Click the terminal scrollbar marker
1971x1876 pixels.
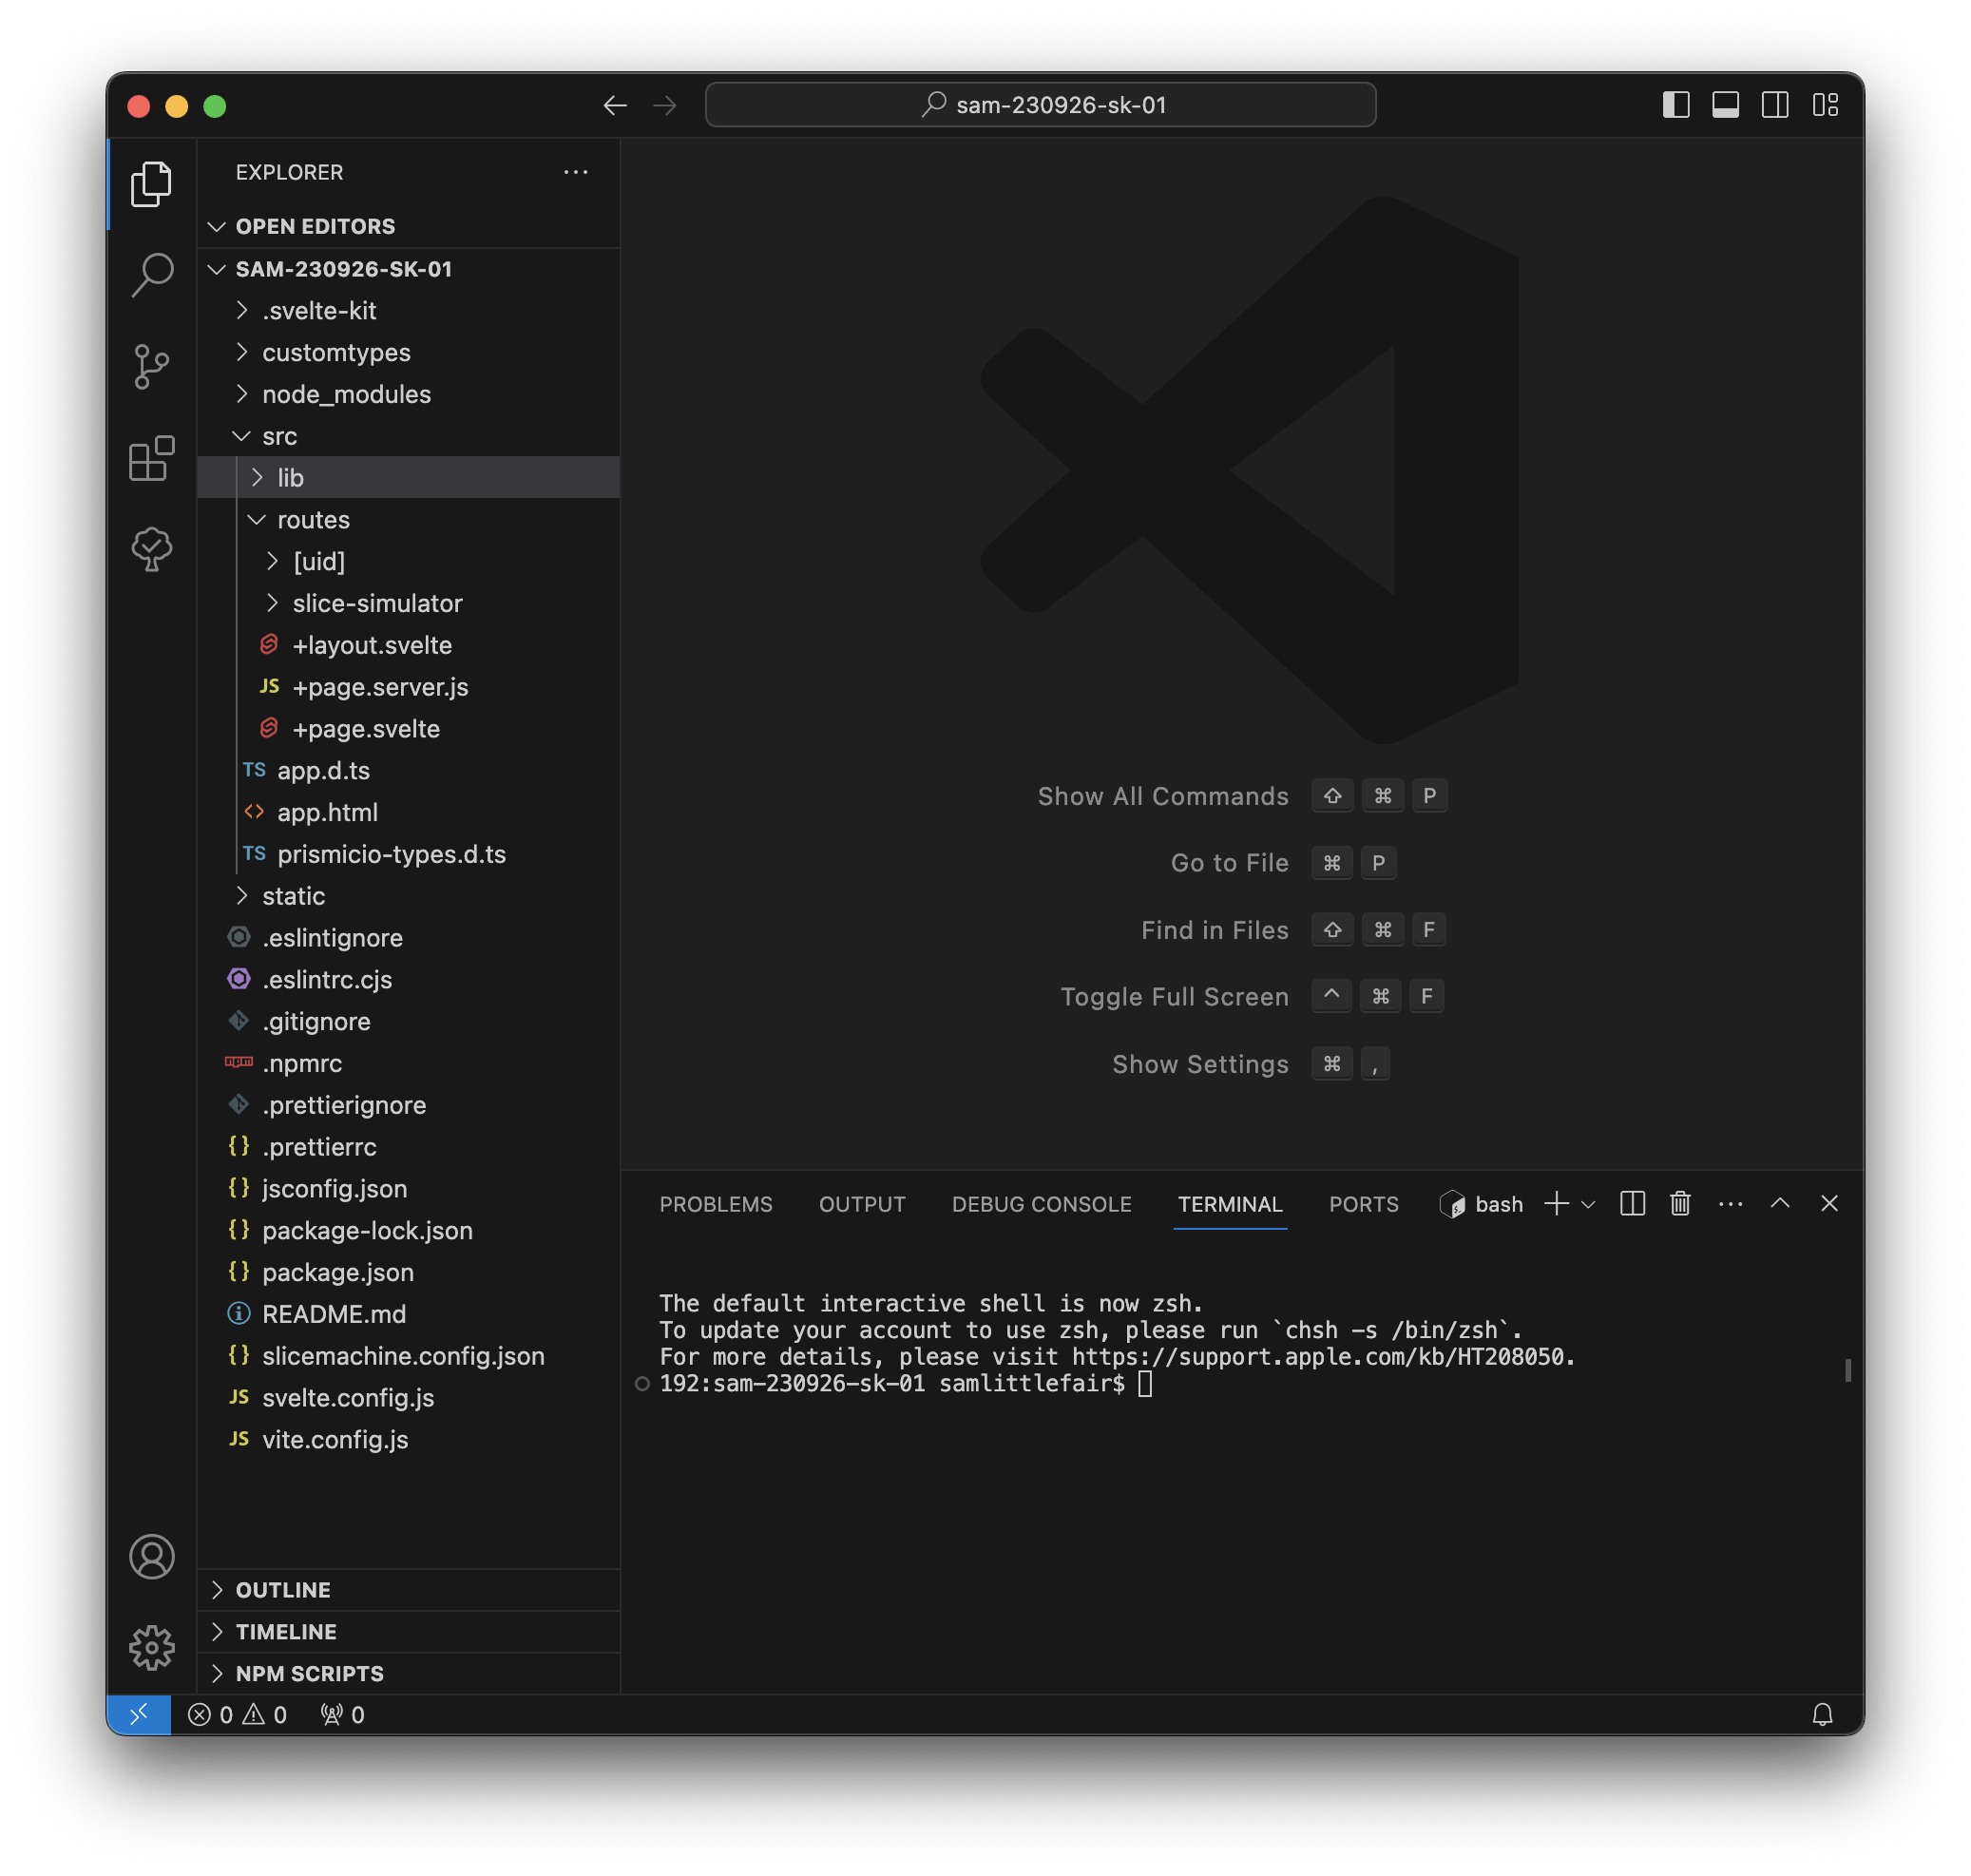coord(1847,1370)
